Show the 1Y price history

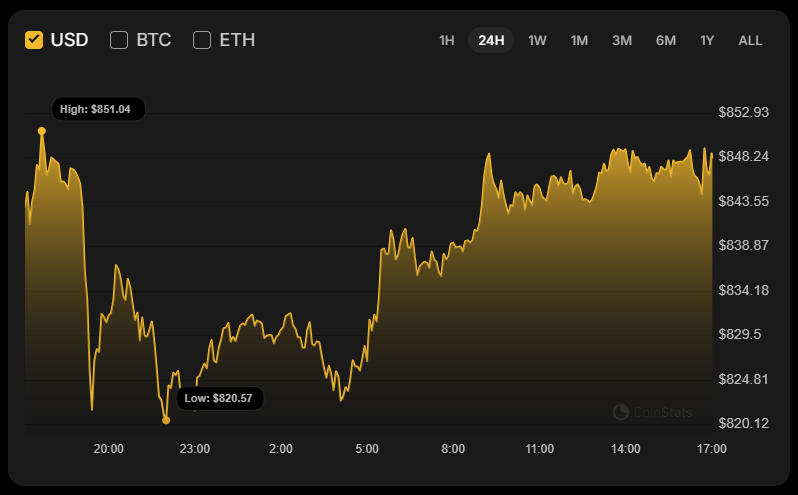click(x=707, y=40)
